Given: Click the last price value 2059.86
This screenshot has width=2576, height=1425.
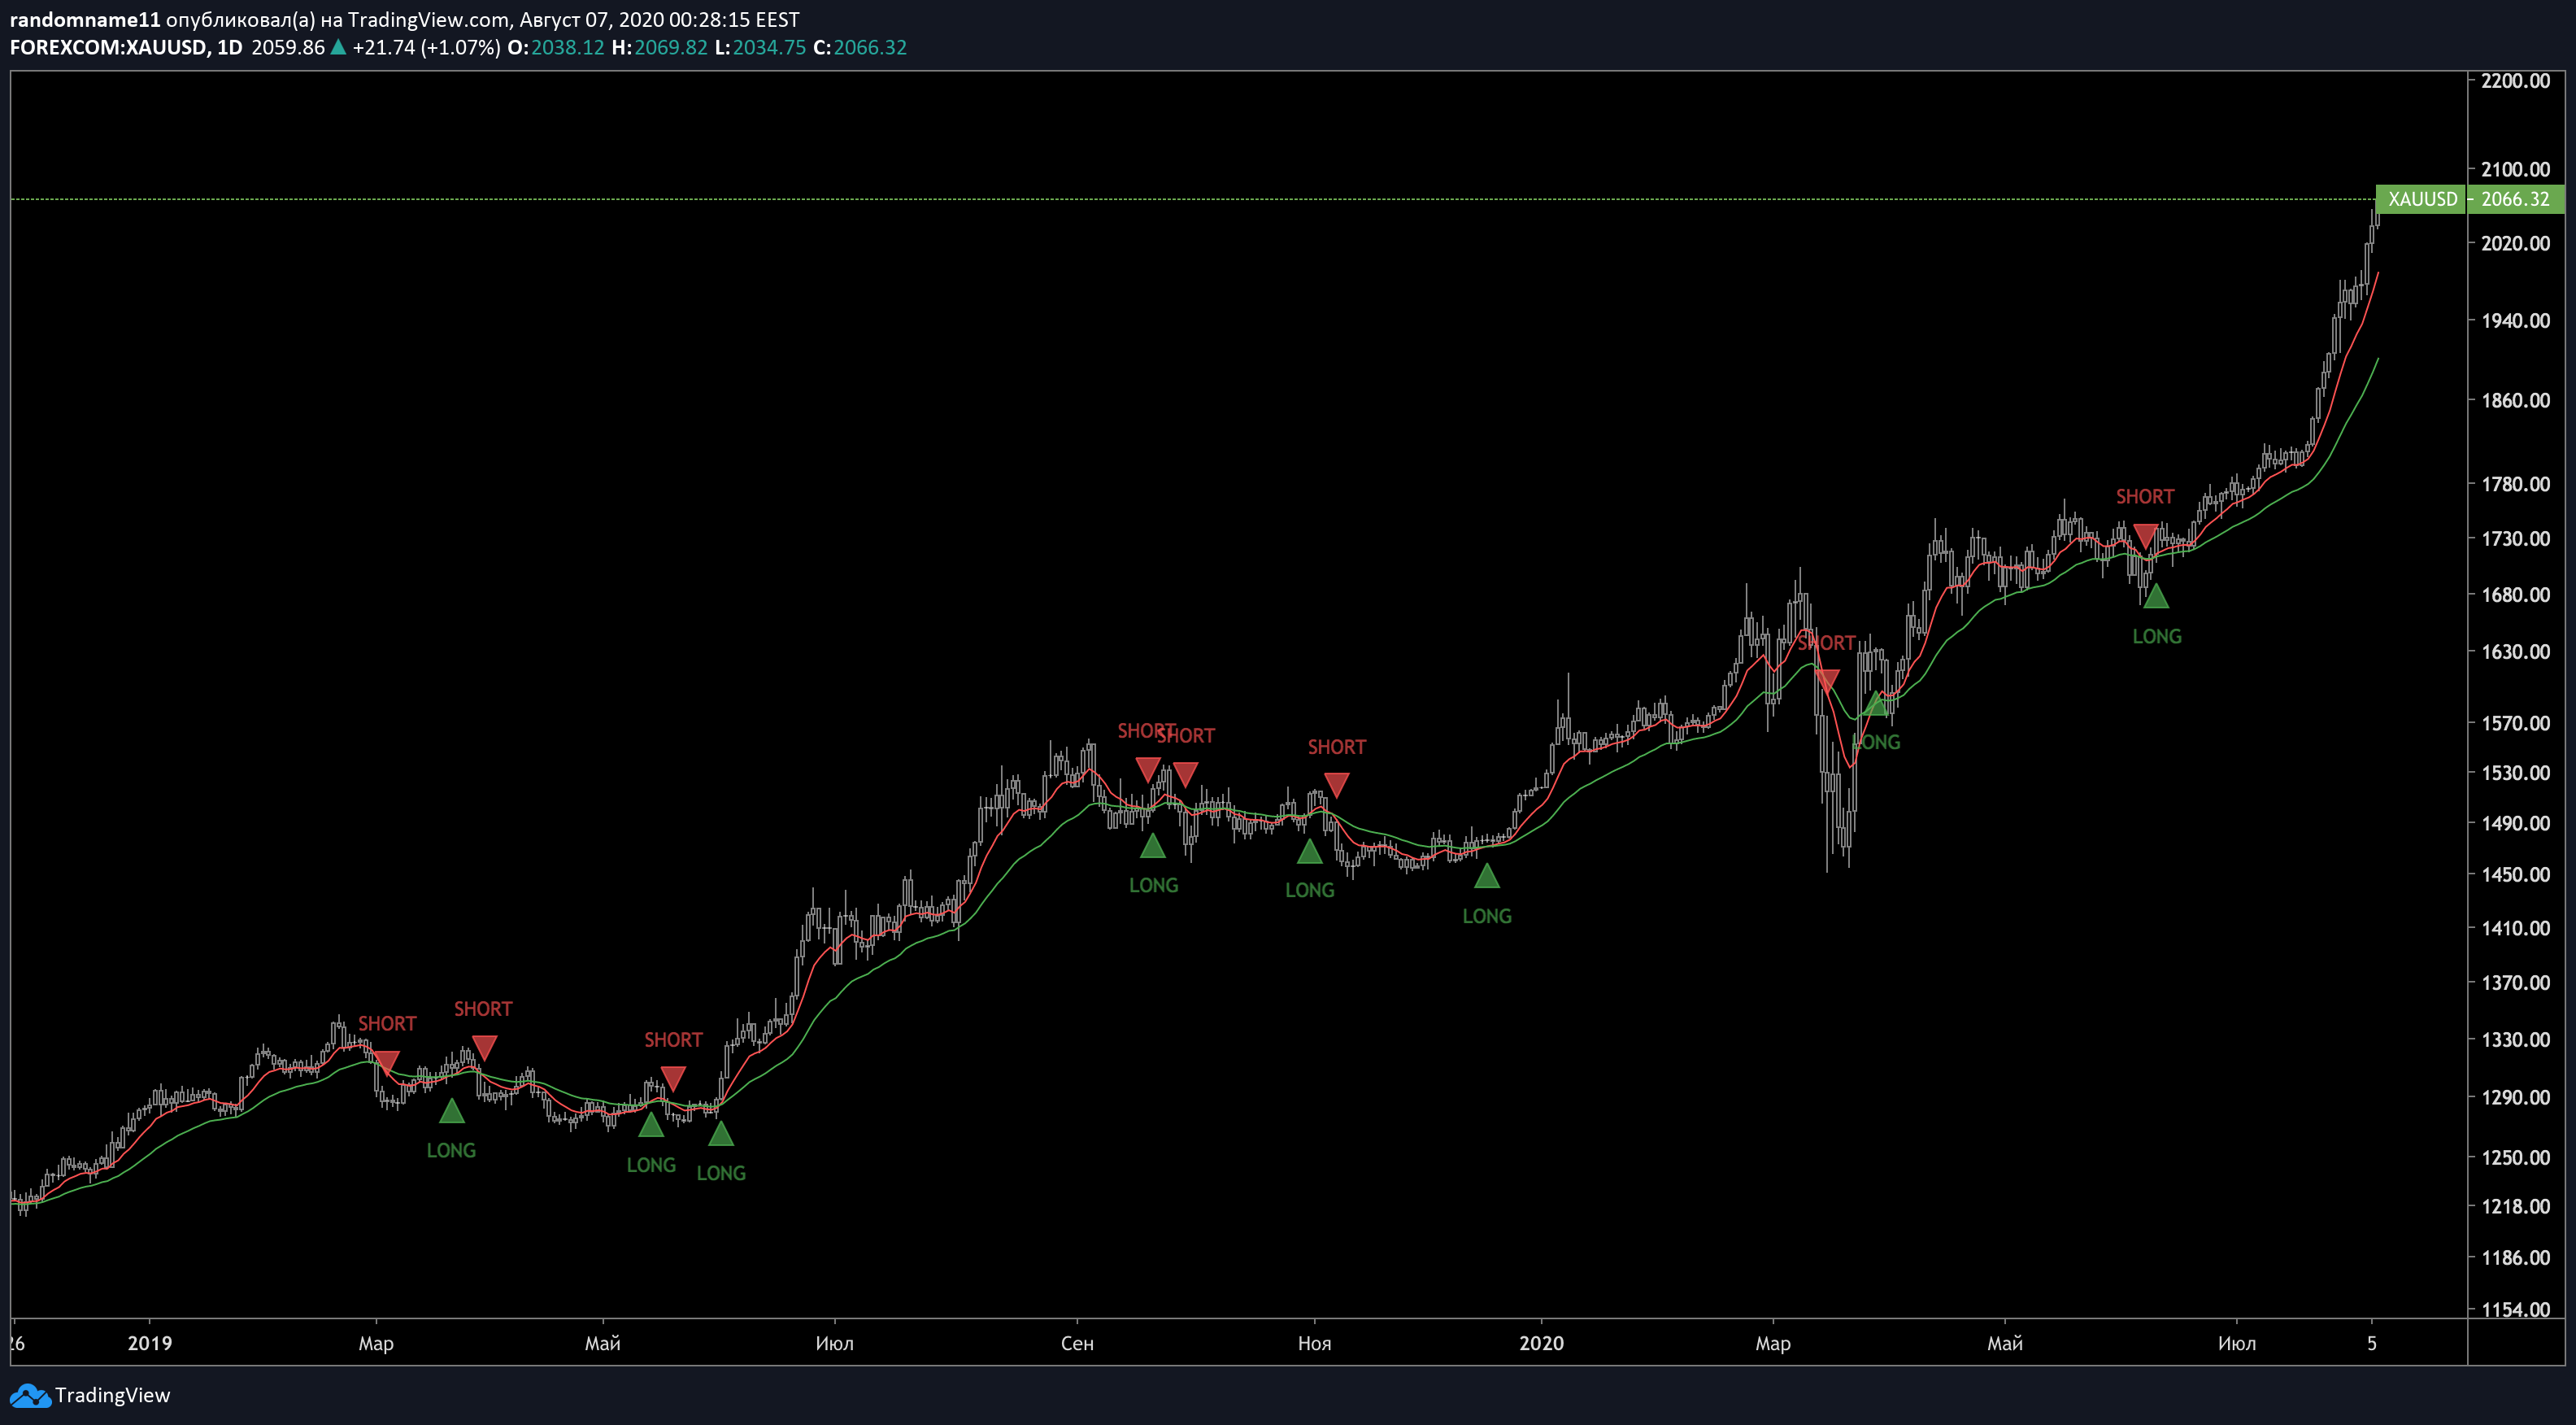Looking at the screenshot, I should 288,47.
